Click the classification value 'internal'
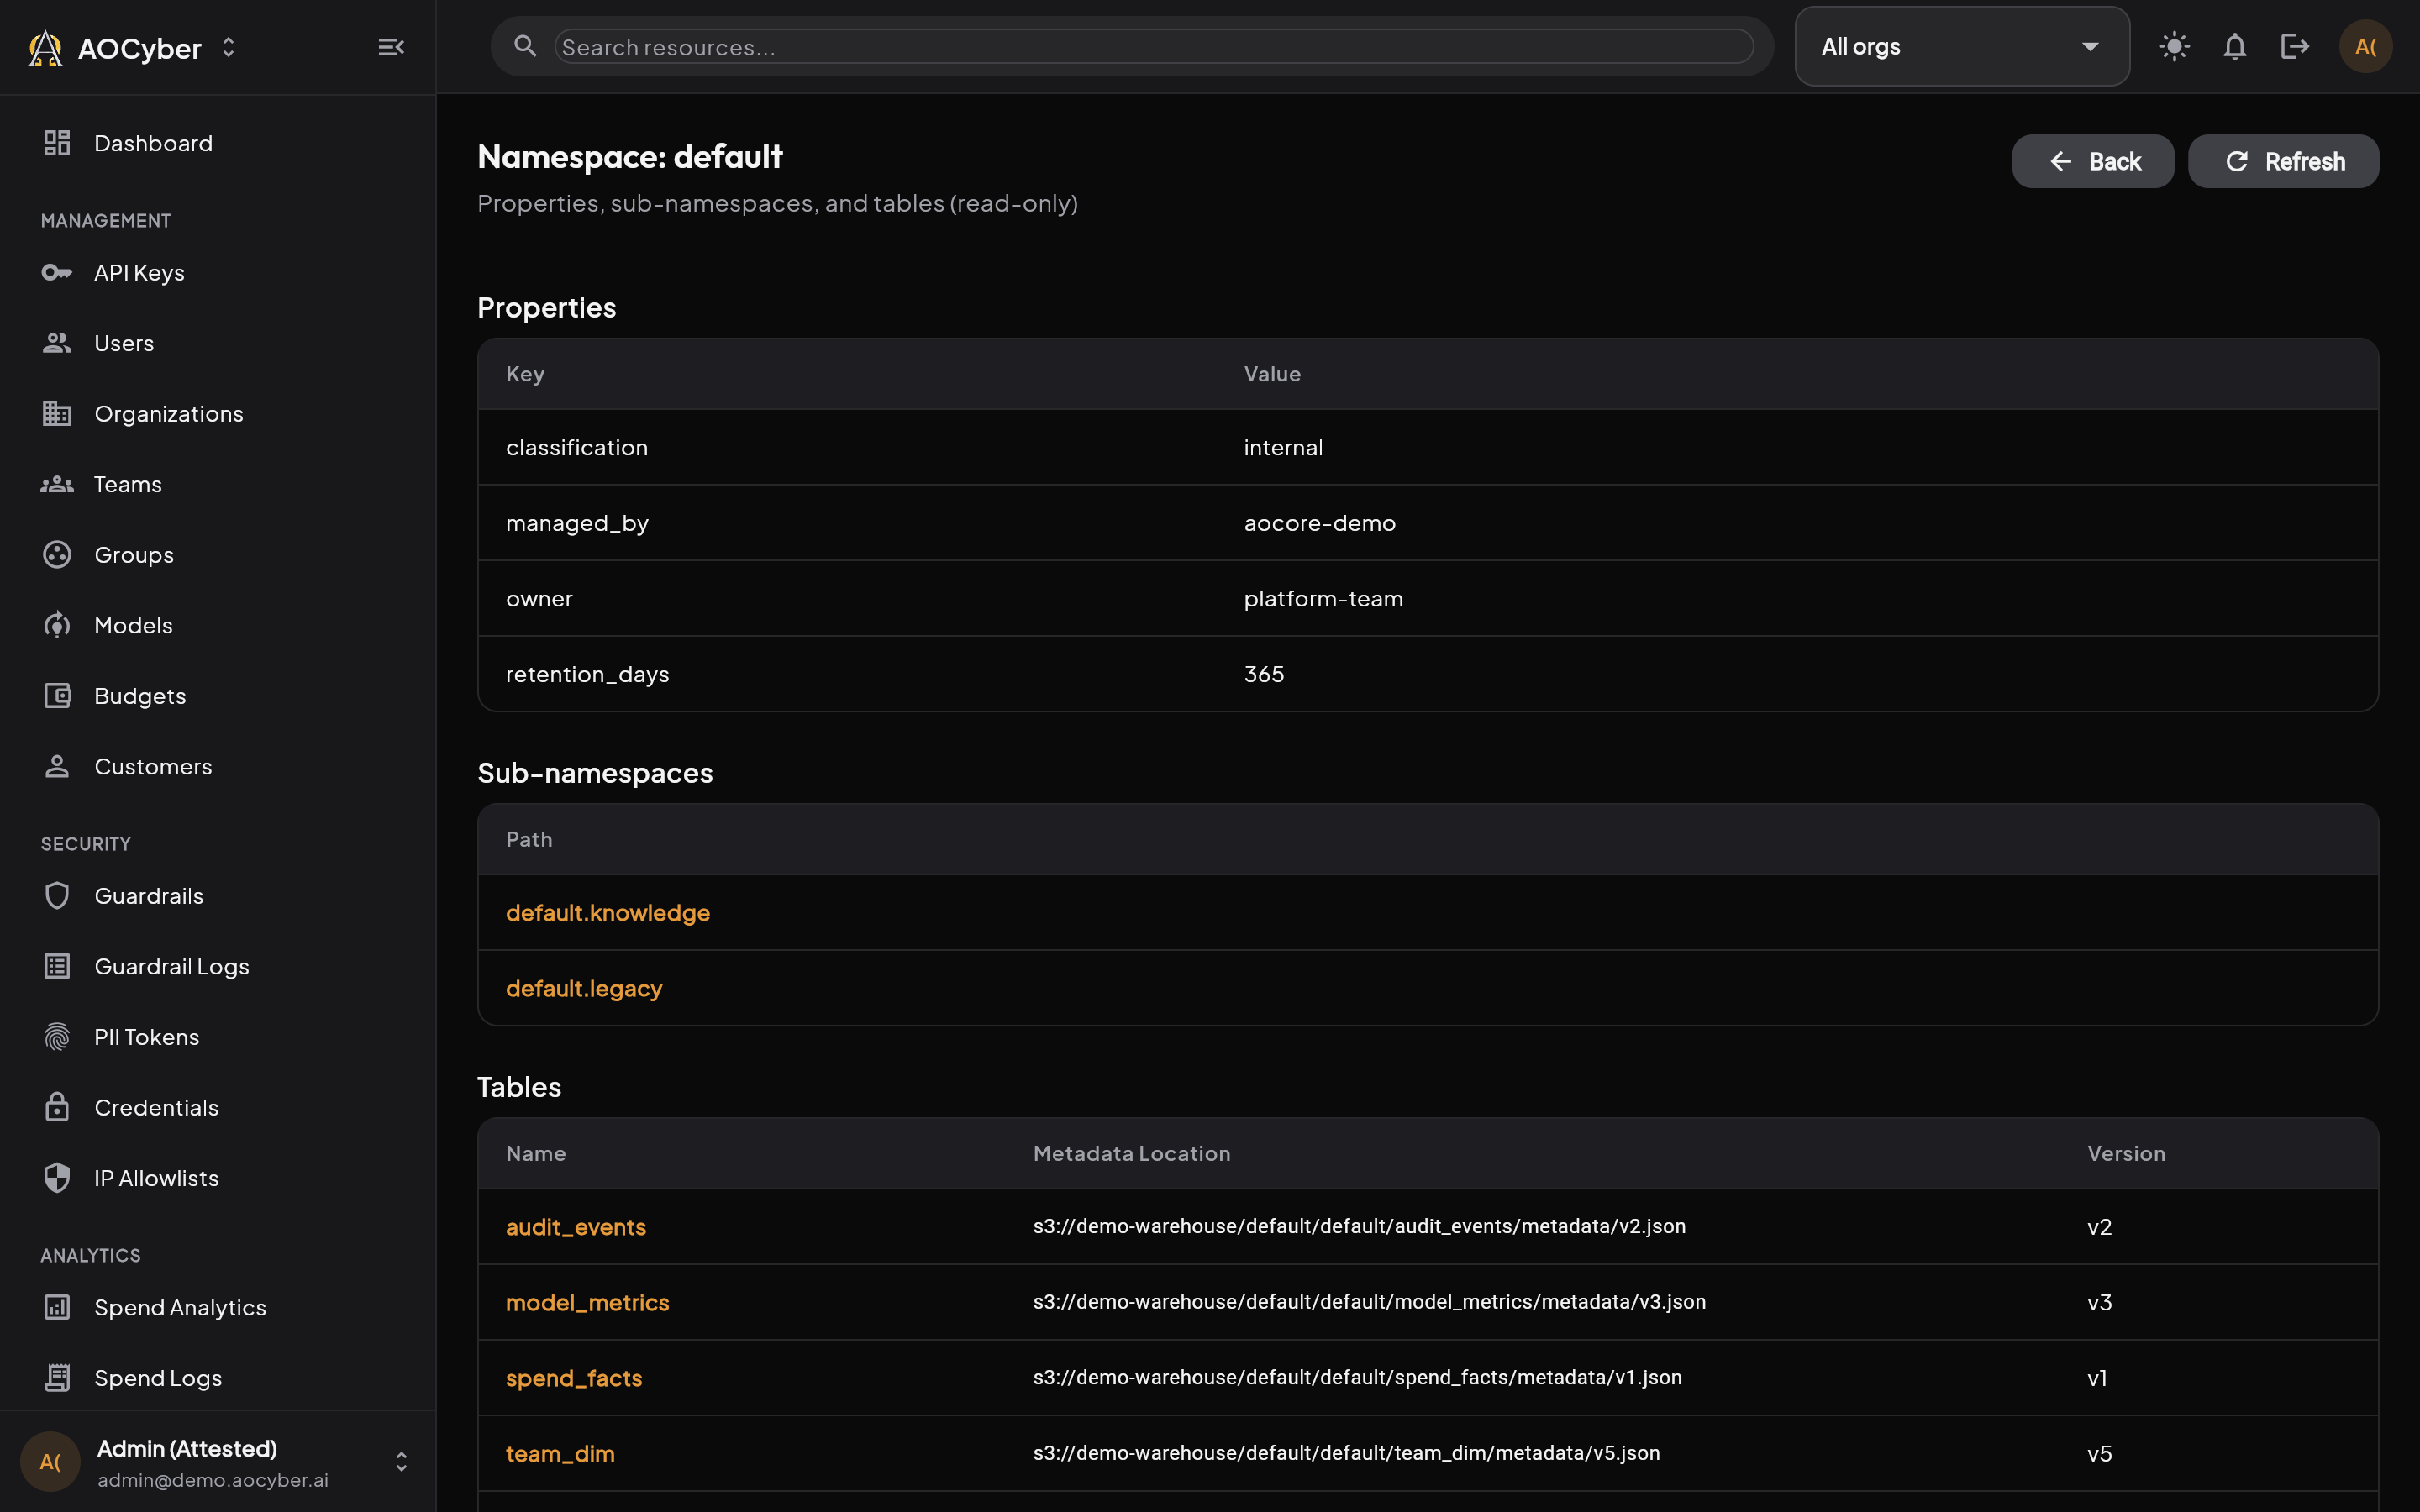2420x1512 pixels. point(1283,447)
